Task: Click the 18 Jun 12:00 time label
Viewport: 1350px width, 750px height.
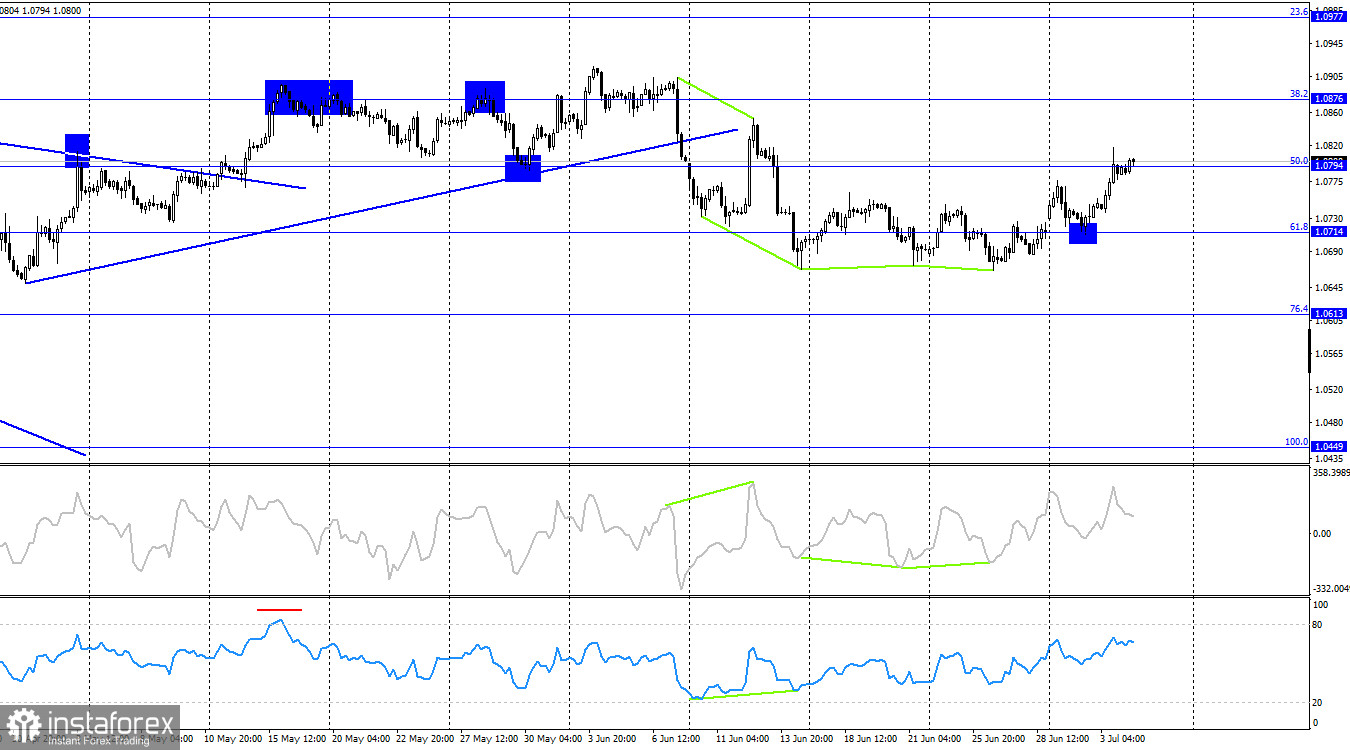Action: click(x=871, y=739)
